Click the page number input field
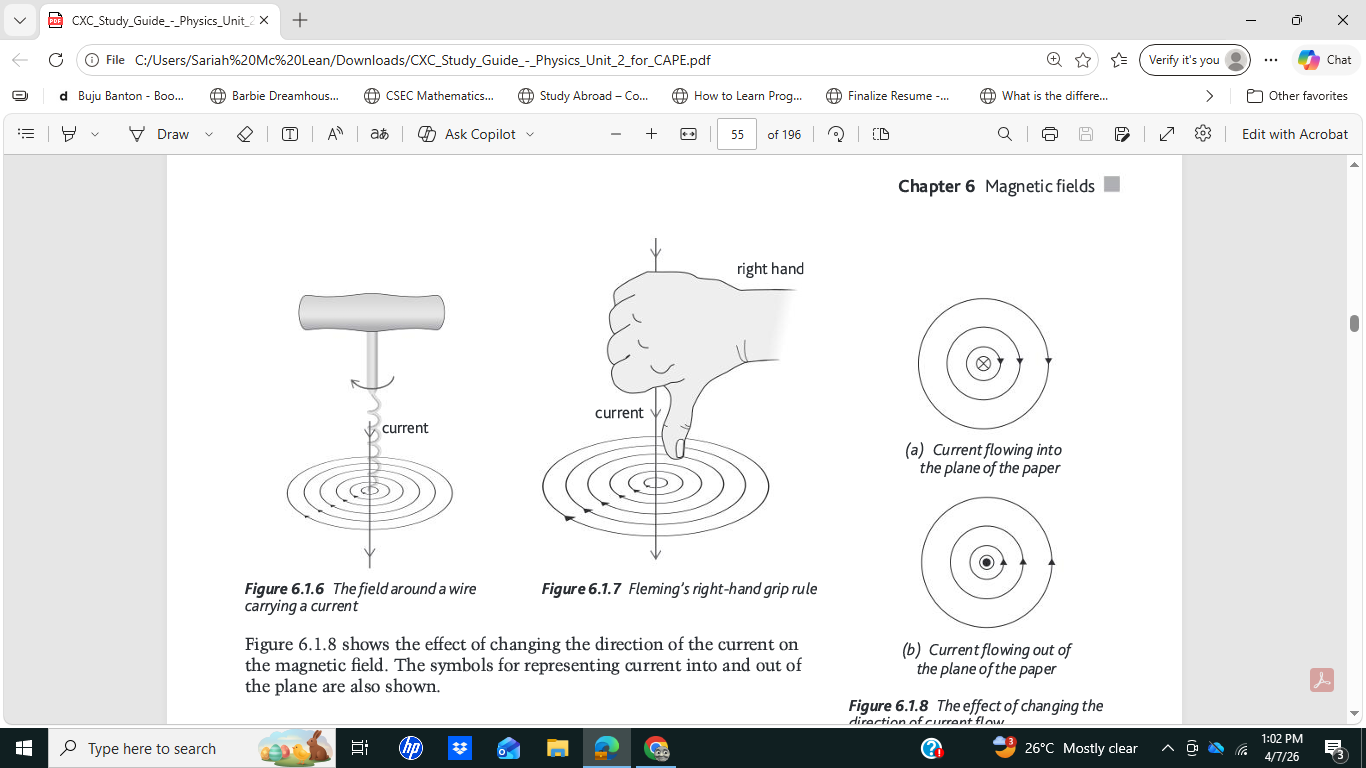The width and height of the screenshot is (1366, 768). [737, 134]
